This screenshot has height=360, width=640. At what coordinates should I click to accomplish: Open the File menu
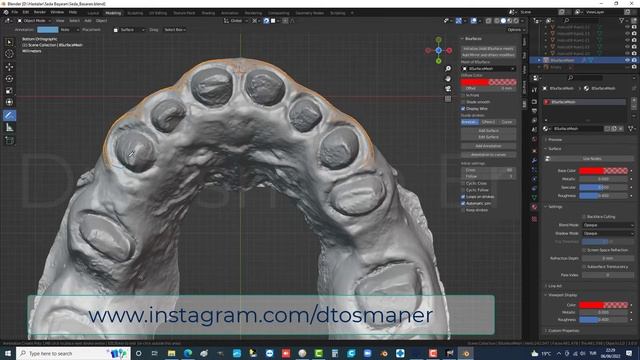point(15,12)
